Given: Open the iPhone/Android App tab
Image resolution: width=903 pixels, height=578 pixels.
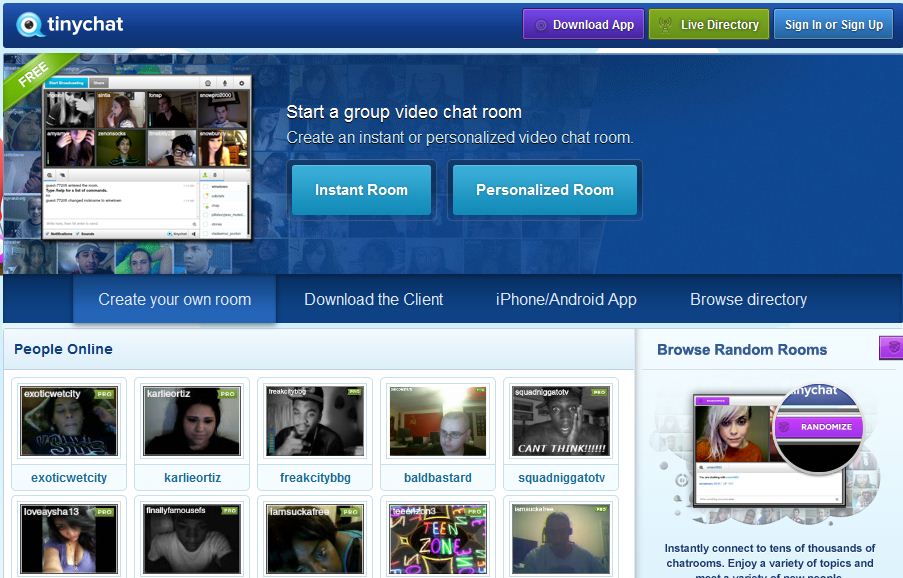Looking at the screenshot, I should click(x=566, y=299).
